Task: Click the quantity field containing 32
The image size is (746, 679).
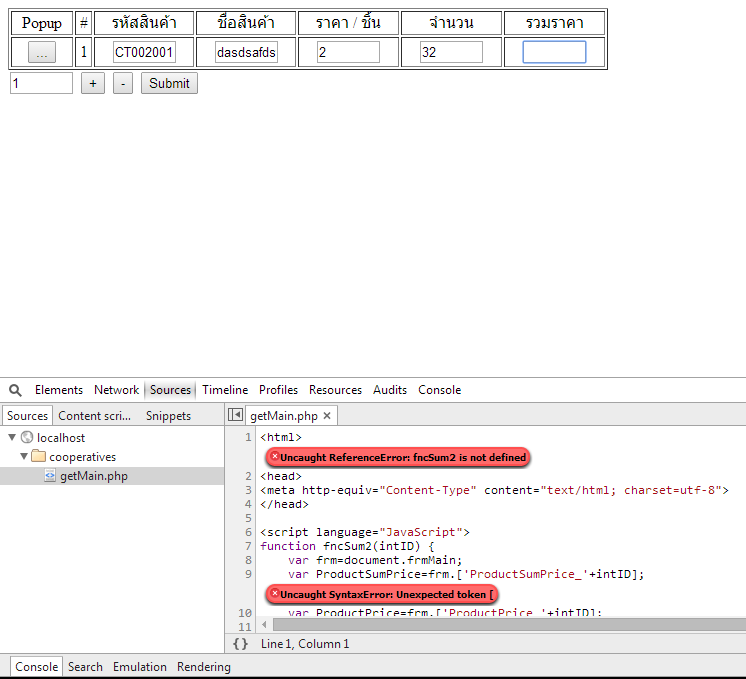Action: click(451, 52)
